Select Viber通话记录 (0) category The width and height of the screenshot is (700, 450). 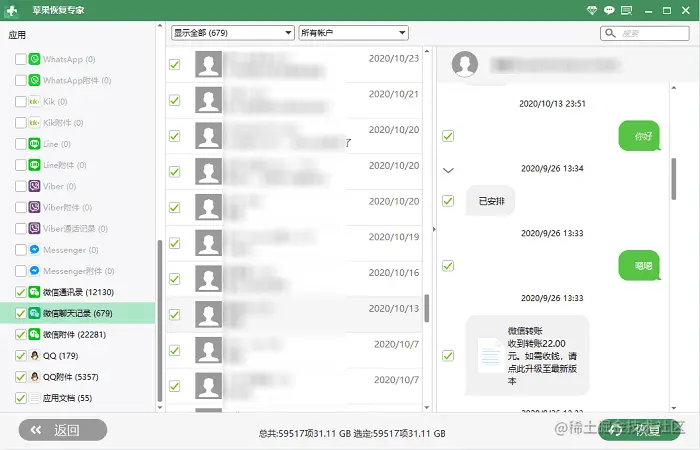coord(78,228)
